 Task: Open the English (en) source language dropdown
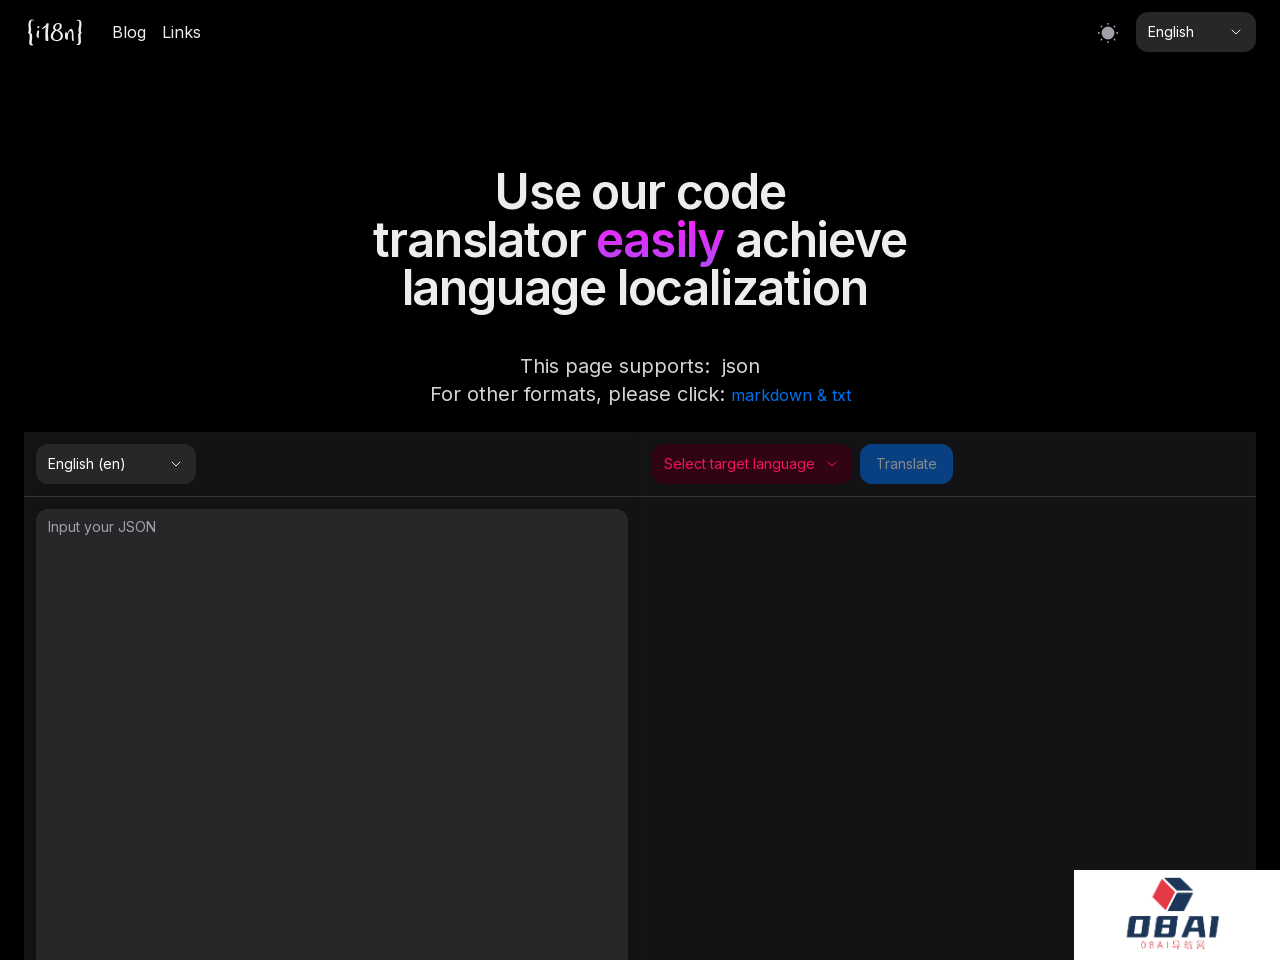click(116, 464)
